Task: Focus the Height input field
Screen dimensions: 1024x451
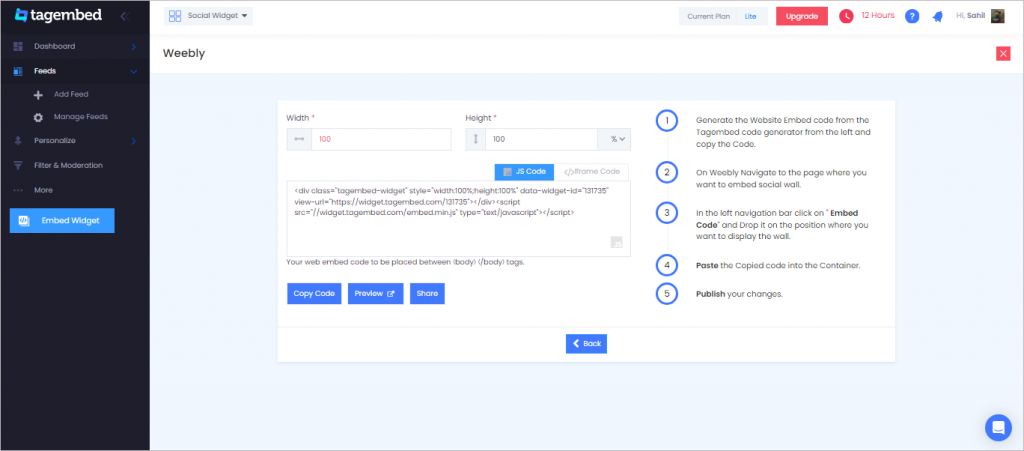Action: [542, 139]
